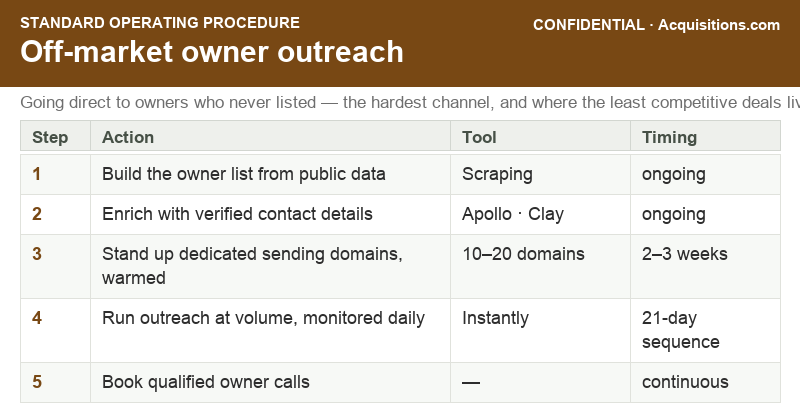
Task: Click the '2–3 weeks' timing cell
Action: (x=706, y=267)
